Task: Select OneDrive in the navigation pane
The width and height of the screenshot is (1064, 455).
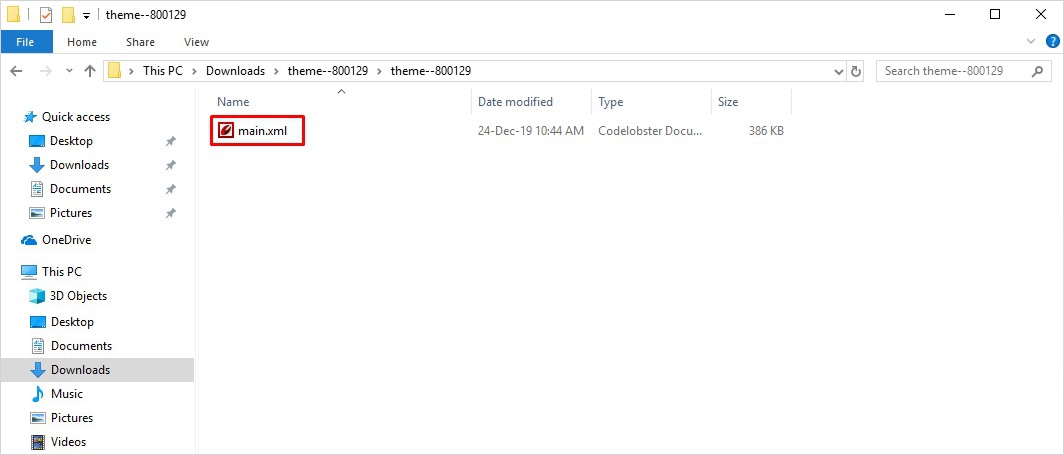Action: tap(66, 240)
